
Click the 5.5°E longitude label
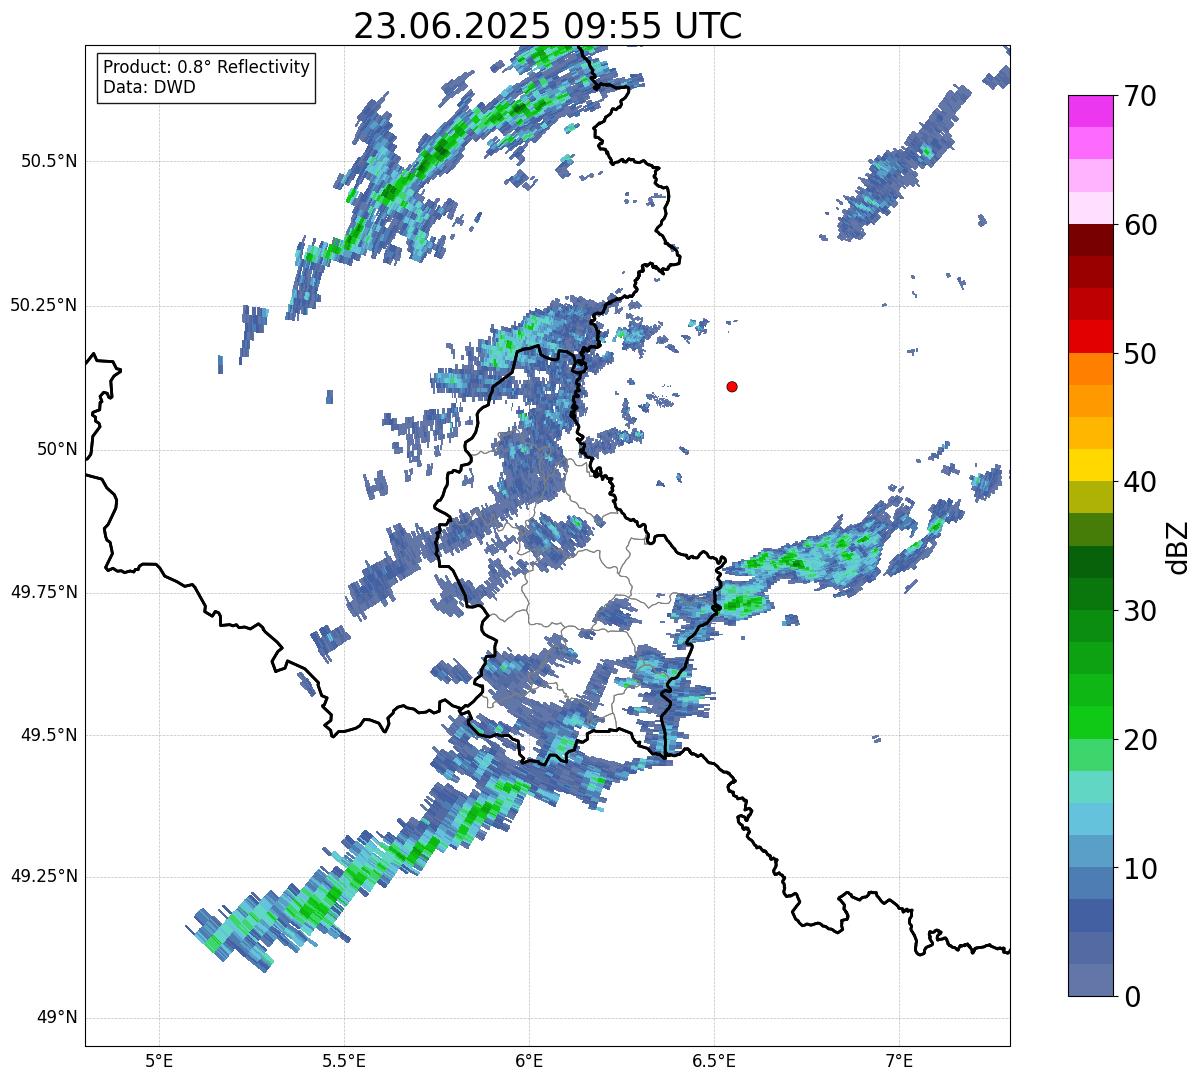pyautogui.click(x=344, y=1060)
